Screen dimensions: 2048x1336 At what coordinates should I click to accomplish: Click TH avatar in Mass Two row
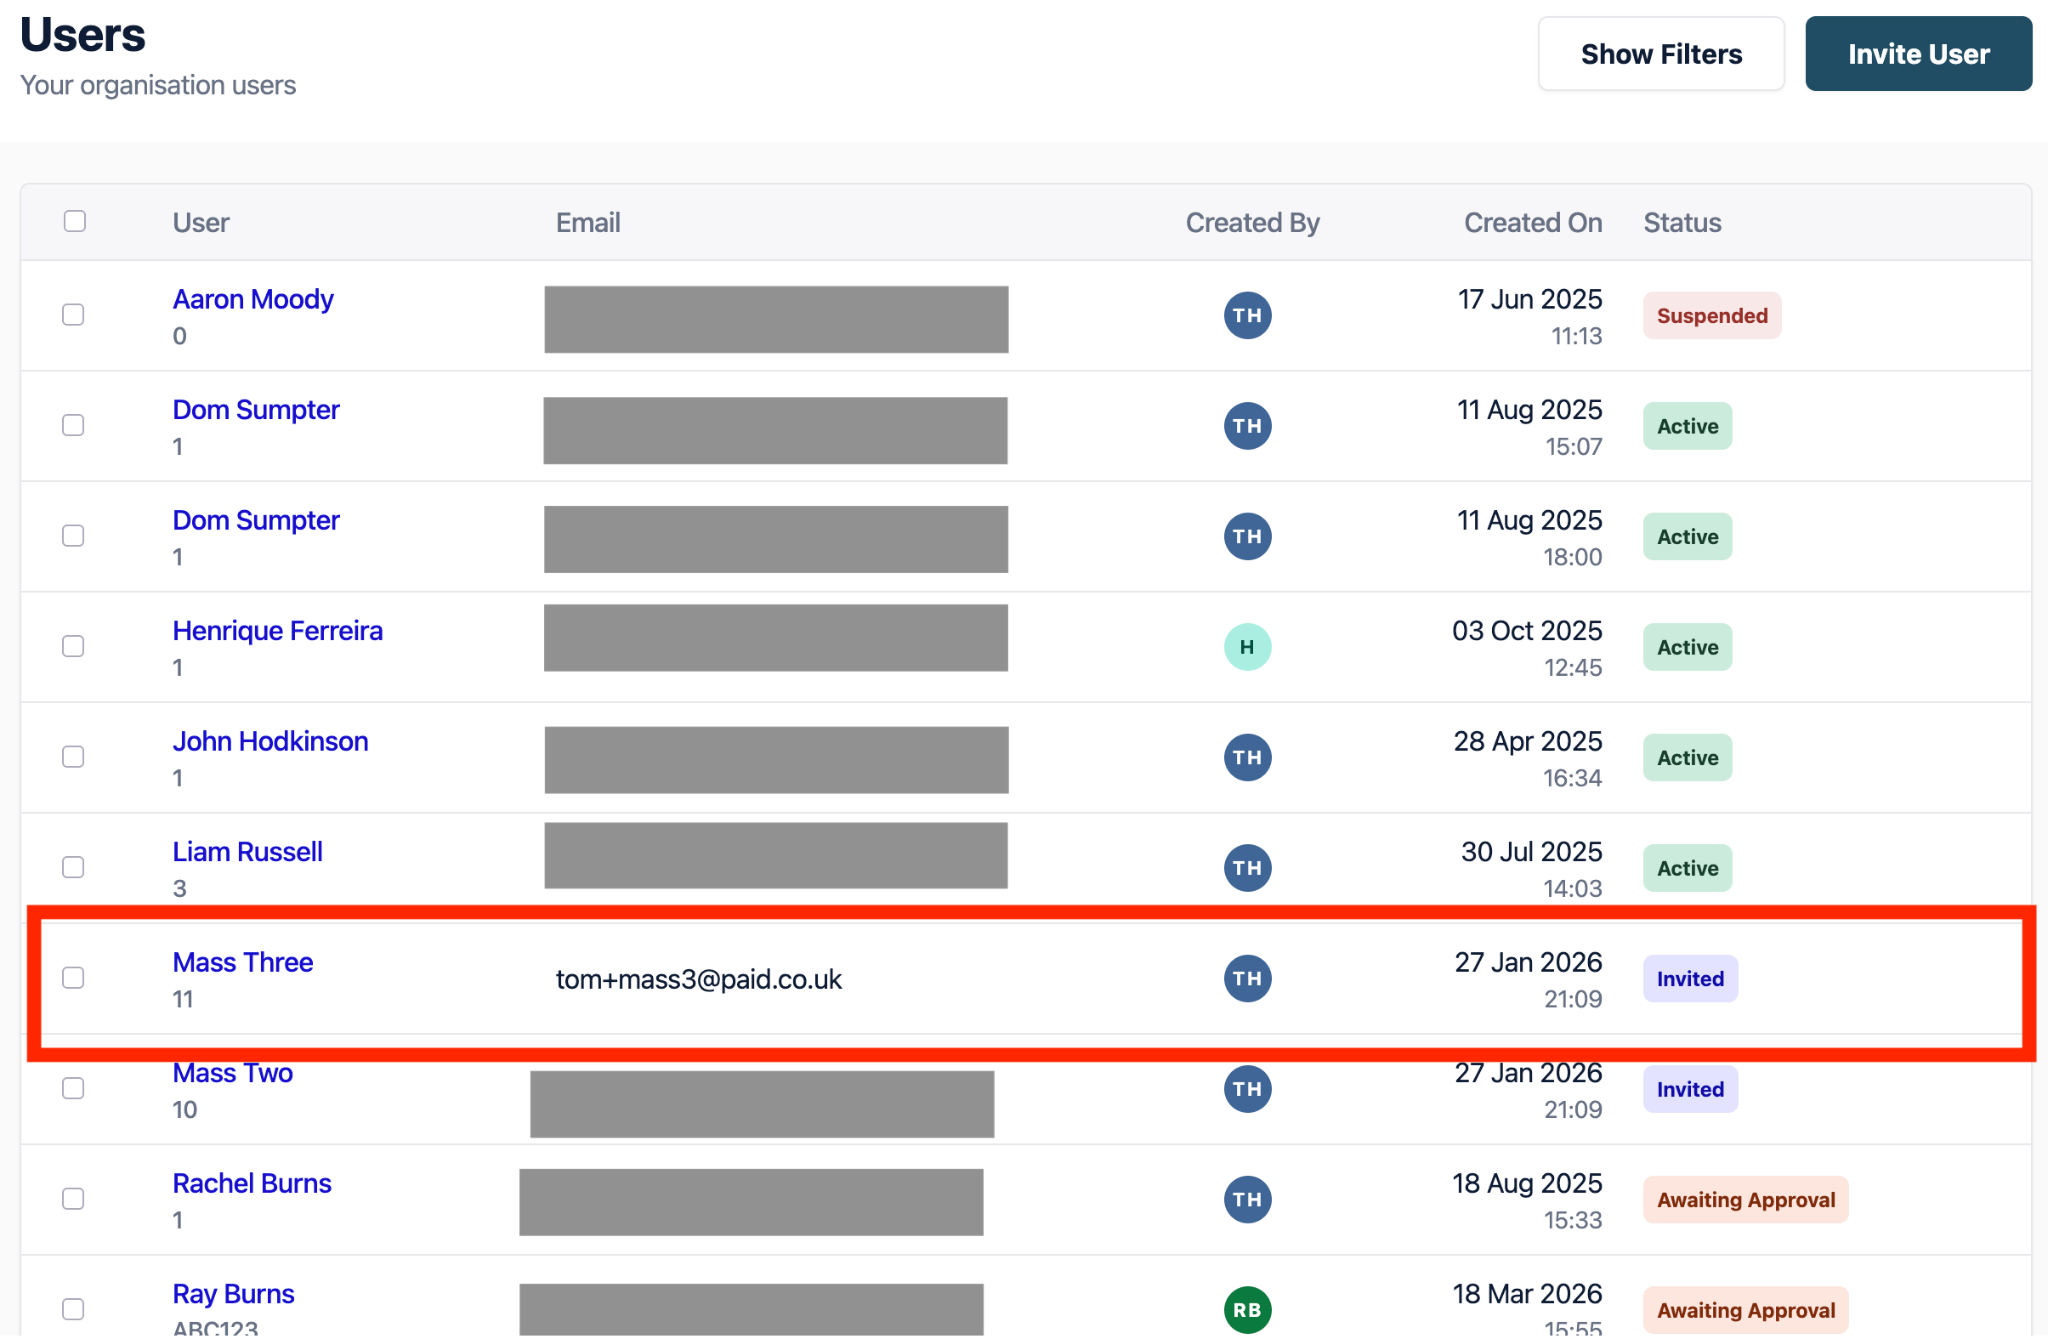[x=1247, y=1089]
